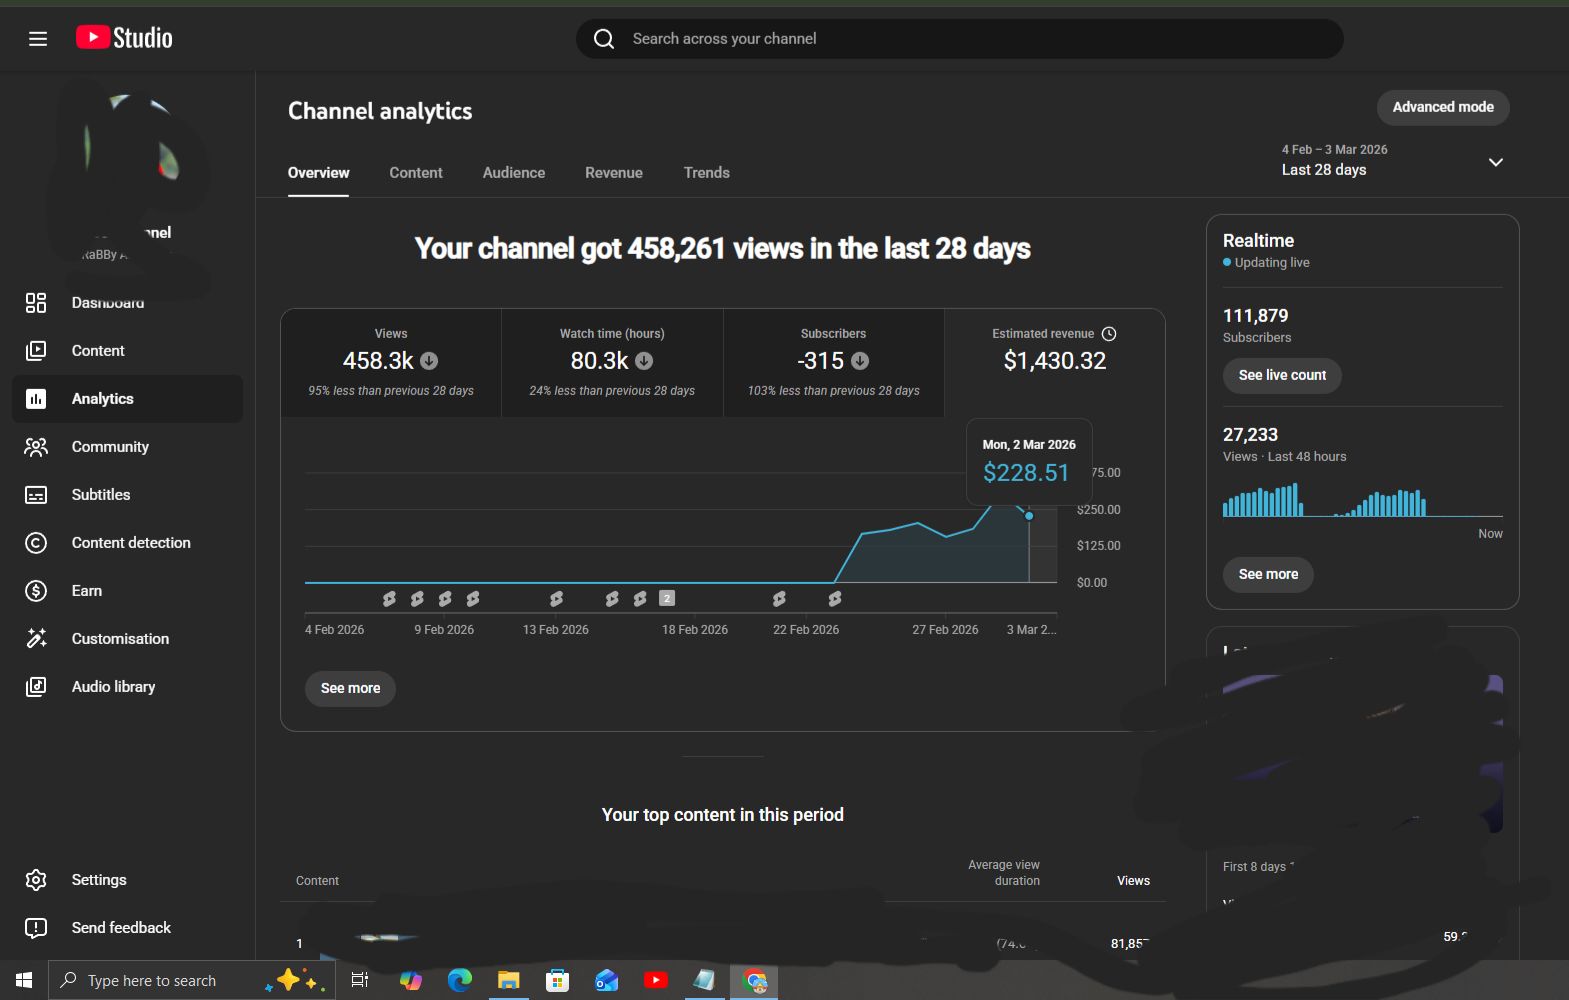The height and width of the screenshot is (1000, 1569).
Task: Go to Subtitles in sidebar
Action: coord(100,495)
